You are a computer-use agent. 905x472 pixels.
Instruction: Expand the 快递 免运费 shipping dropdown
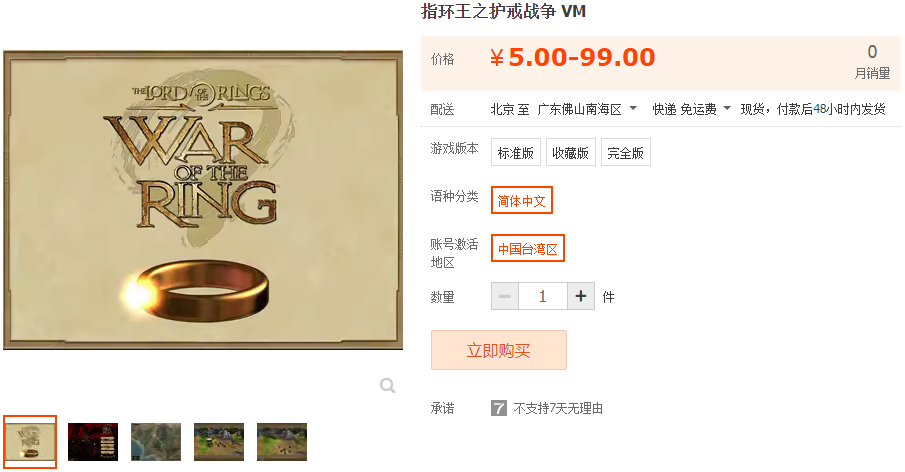[691, 109]
